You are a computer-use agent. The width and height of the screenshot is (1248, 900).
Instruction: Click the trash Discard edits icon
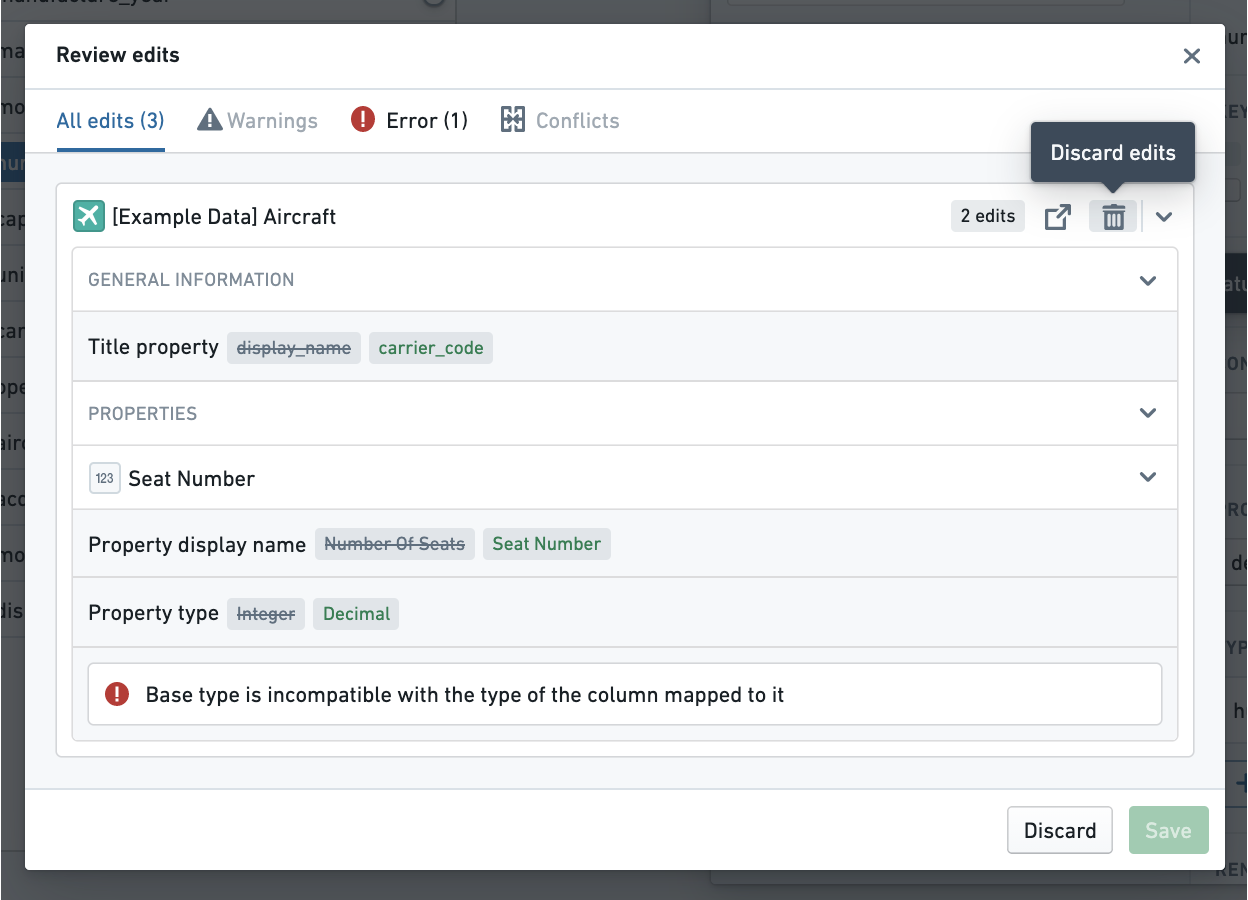[x=1113, y=216]
